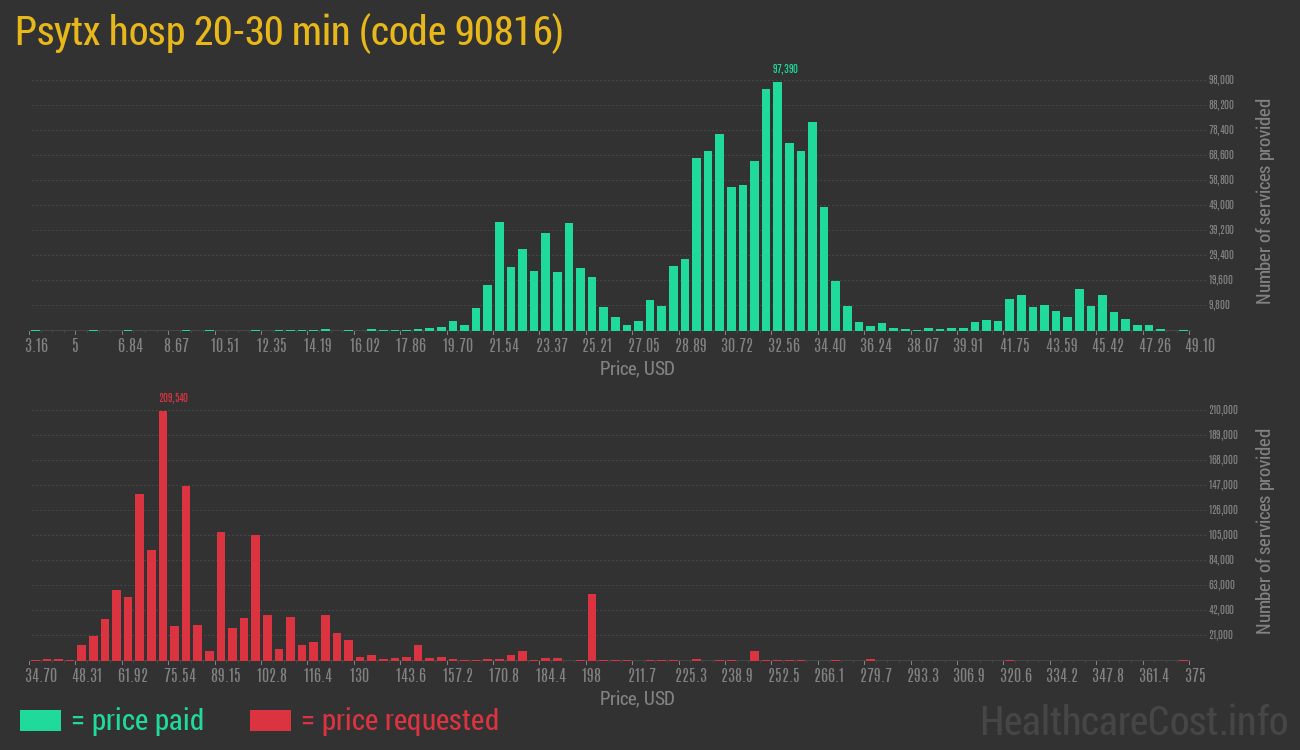Image resolution: width=1300 pixels, height=750 pixels.
Task: Click the green price paid legend swatch
Action: pos(40,720)
